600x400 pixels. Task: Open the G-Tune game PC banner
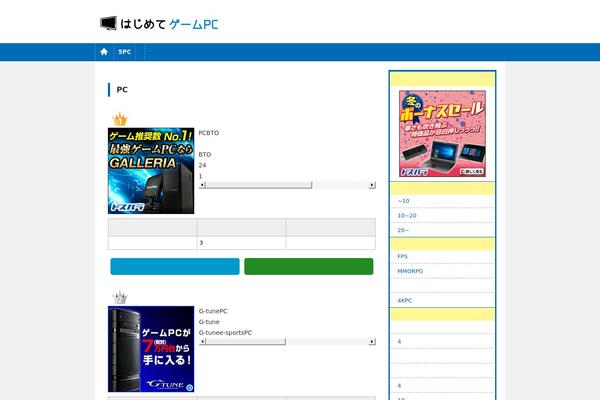point(151,349)
